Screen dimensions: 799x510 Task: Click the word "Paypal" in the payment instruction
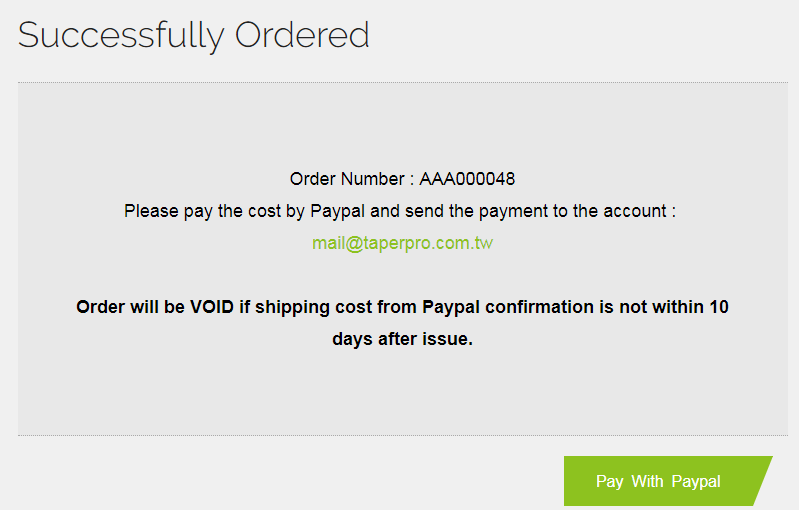tap(340, 211)
